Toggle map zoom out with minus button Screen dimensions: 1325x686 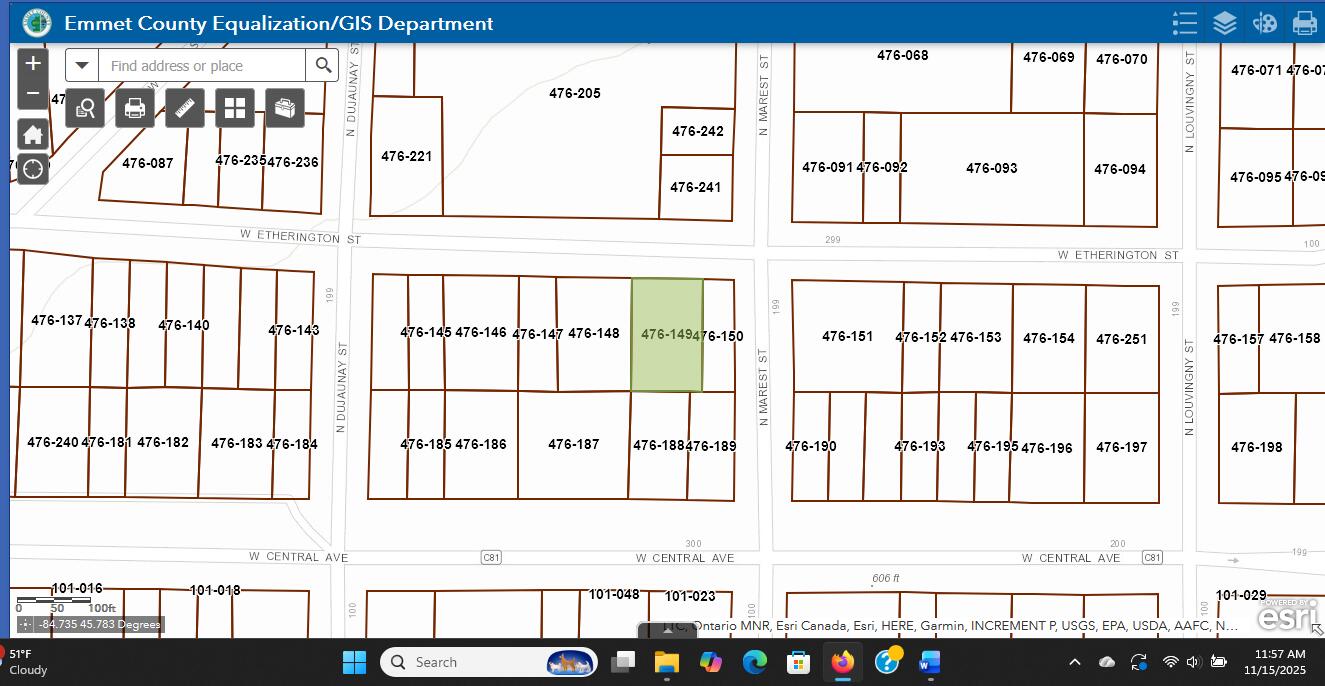pos(32,92)
